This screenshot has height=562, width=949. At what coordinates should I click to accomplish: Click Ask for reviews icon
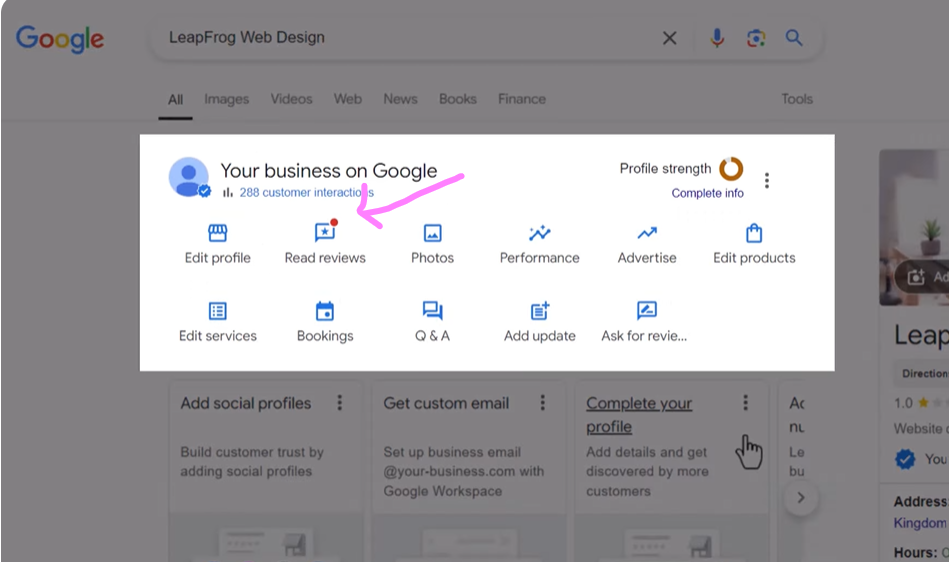tap(647, 311)
